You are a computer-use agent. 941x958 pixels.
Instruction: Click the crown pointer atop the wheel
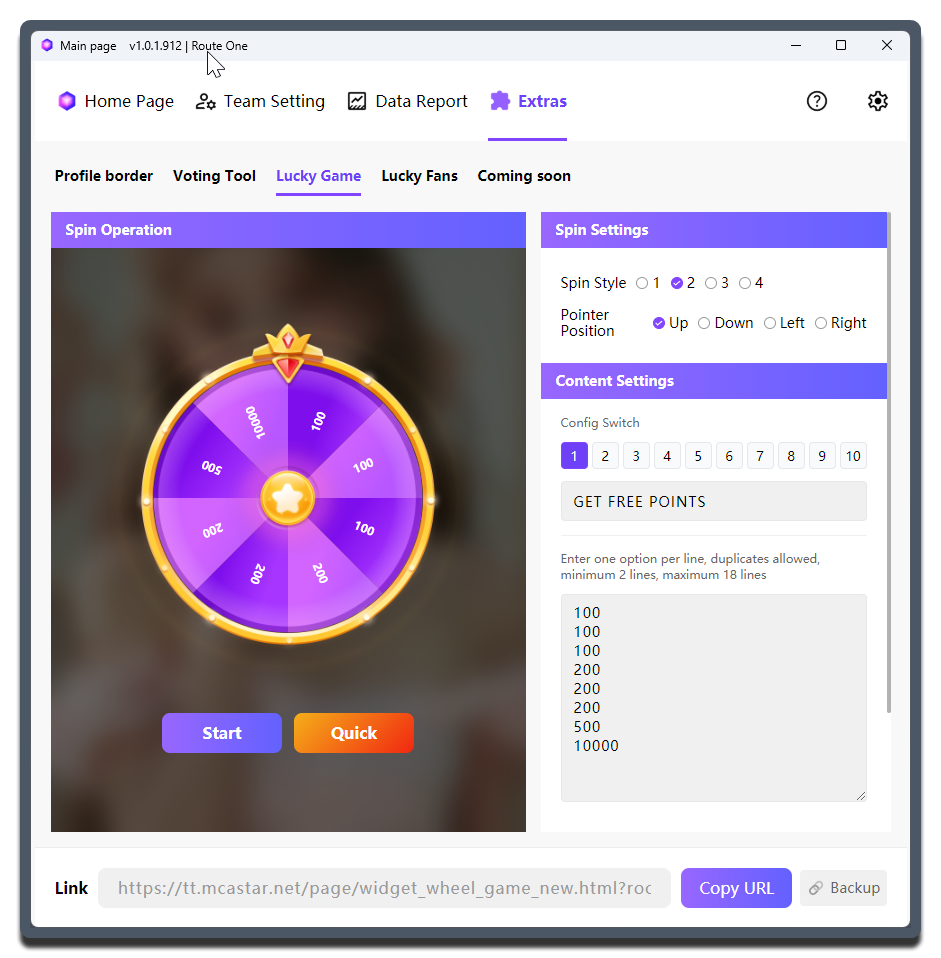click(288, 352)
